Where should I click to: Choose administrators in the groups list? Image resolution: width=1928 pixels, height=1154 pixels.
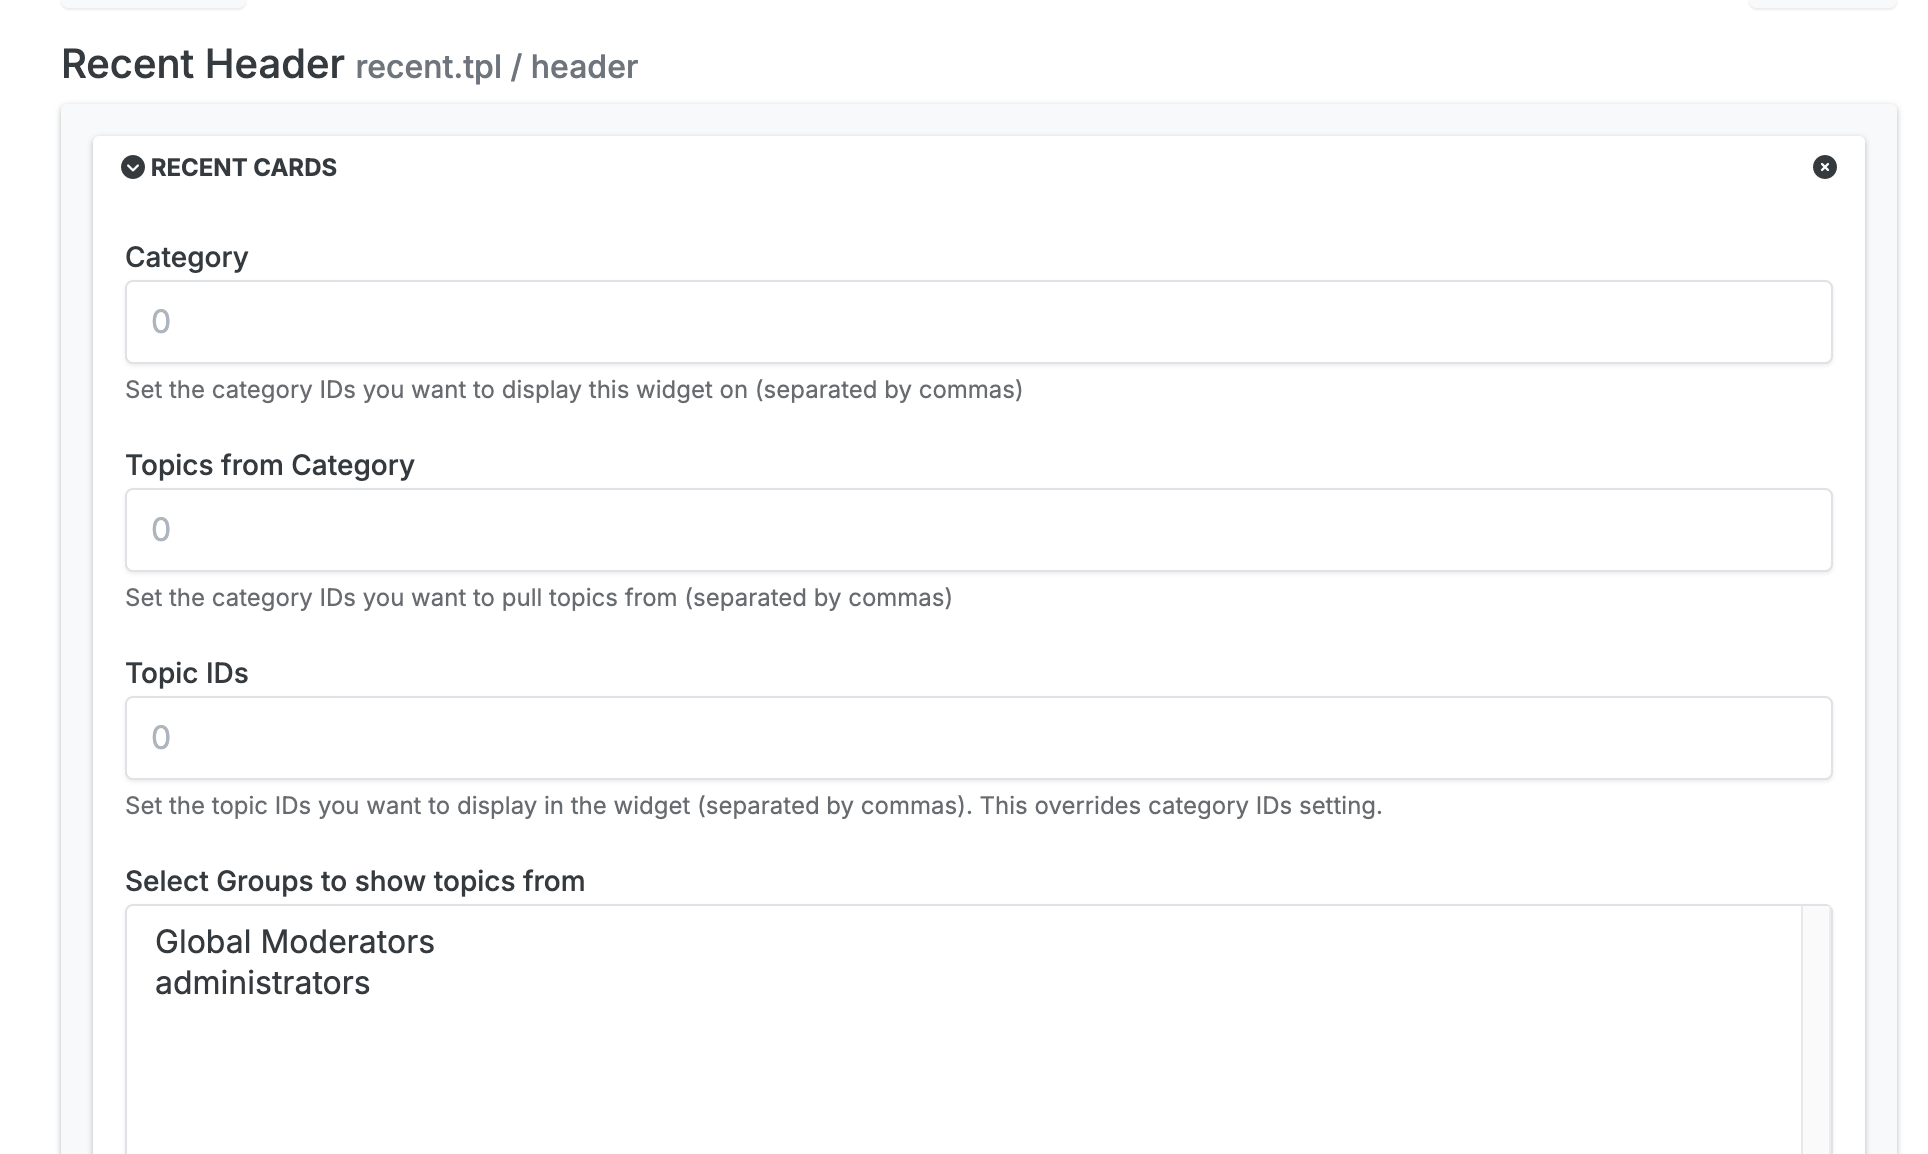pyautogui.click(x=263, y=983)
